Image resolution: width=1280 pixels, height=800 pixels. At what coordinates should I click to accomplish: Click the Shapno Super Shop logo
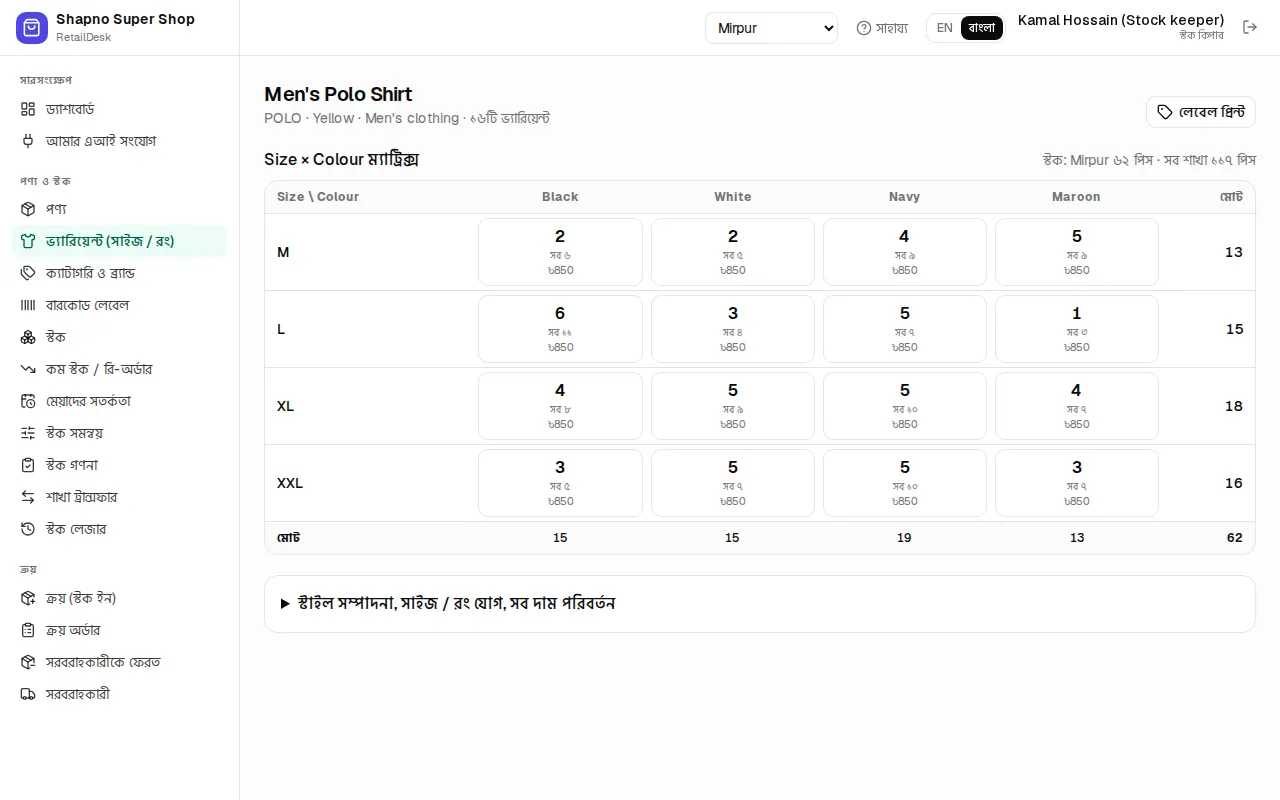32,28
